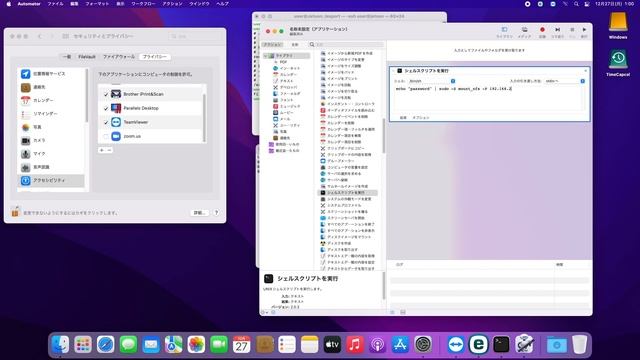The height and width of the screenshot is (360, 640).
Task: Open Terminal from the Dock
Action: pos(501,345)
